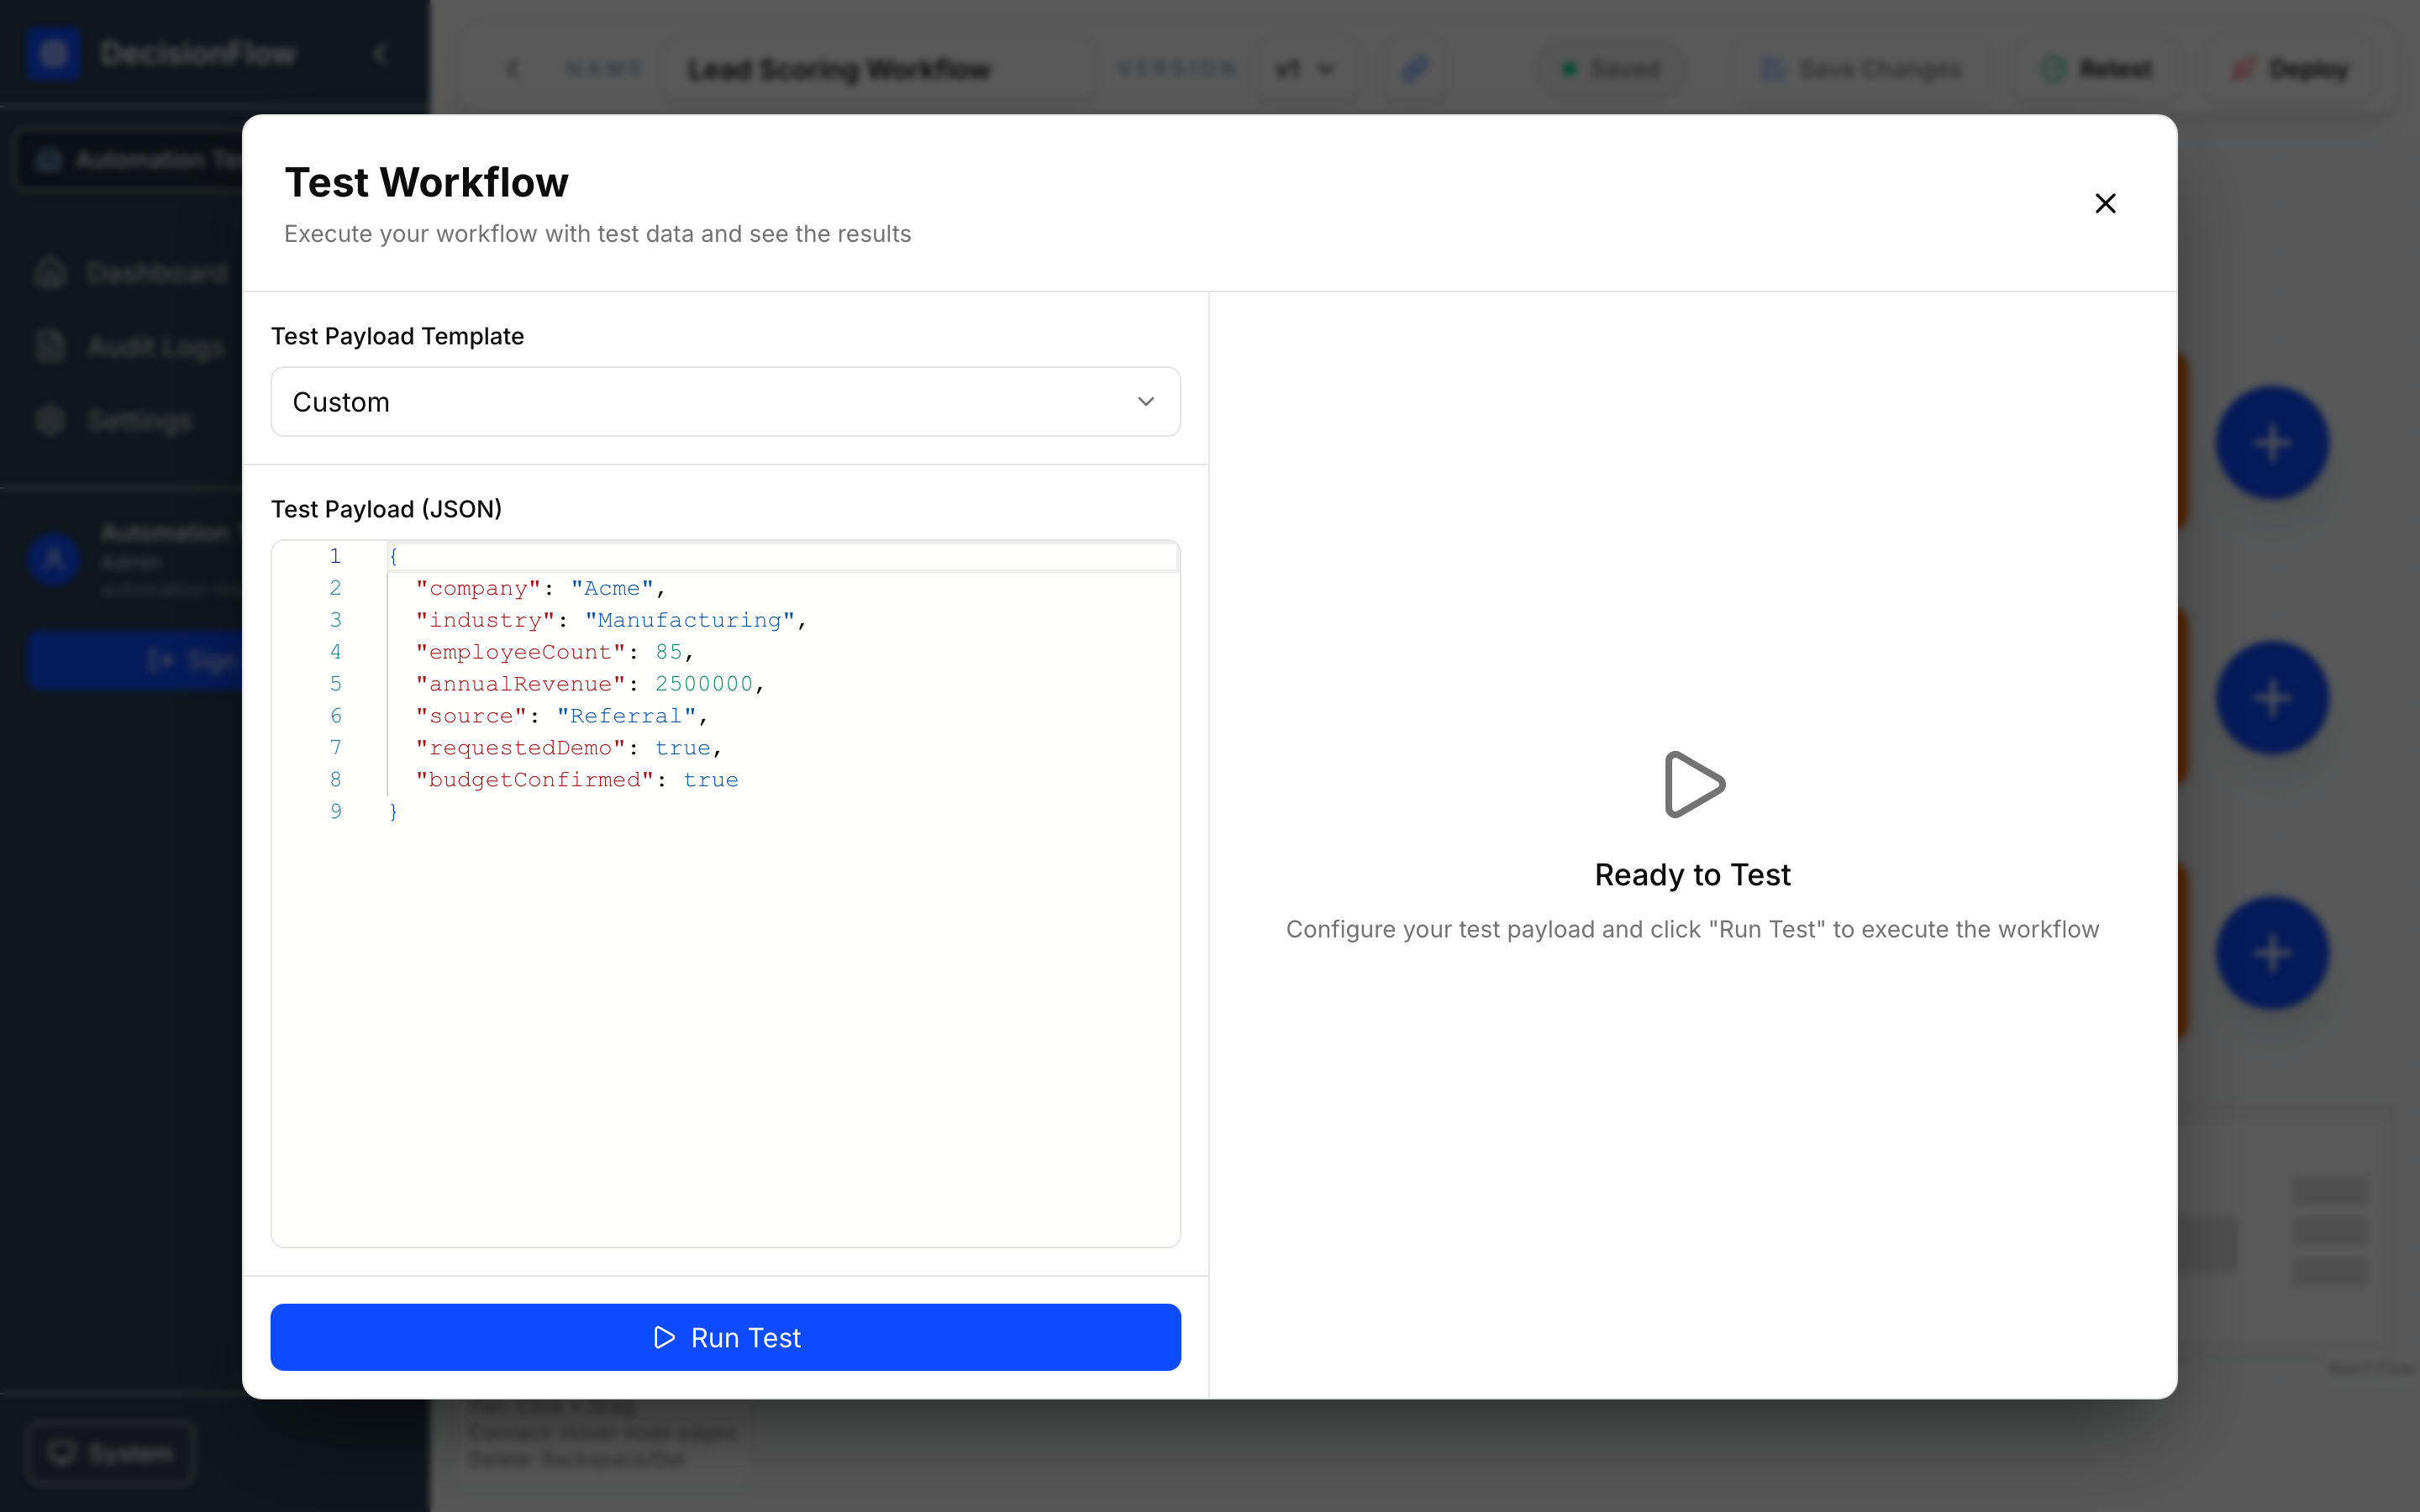The image size is (2420, 1512).
Task: Click line number 9 in the editor gutter
Action: (x=336, y=812)
